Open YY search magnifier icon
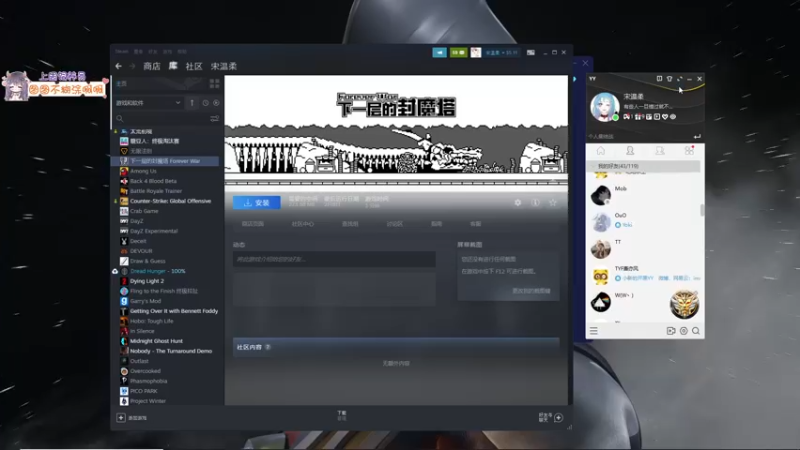 point(696,331)
